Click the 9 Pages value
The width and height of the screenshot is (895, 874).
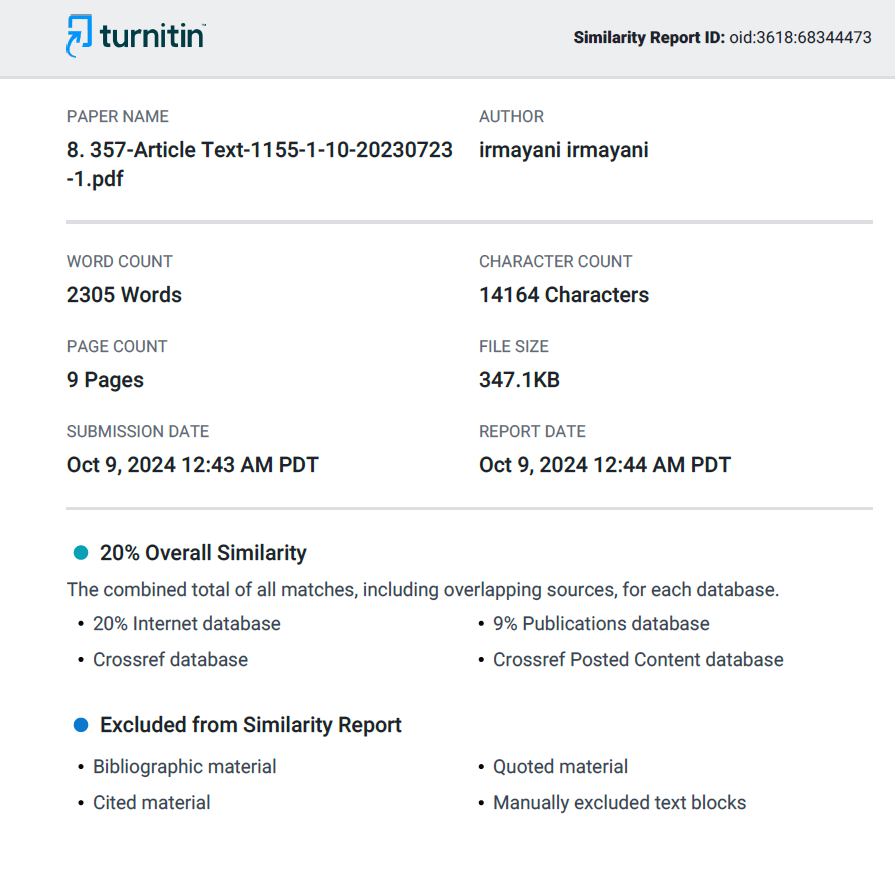pos(105,380)
